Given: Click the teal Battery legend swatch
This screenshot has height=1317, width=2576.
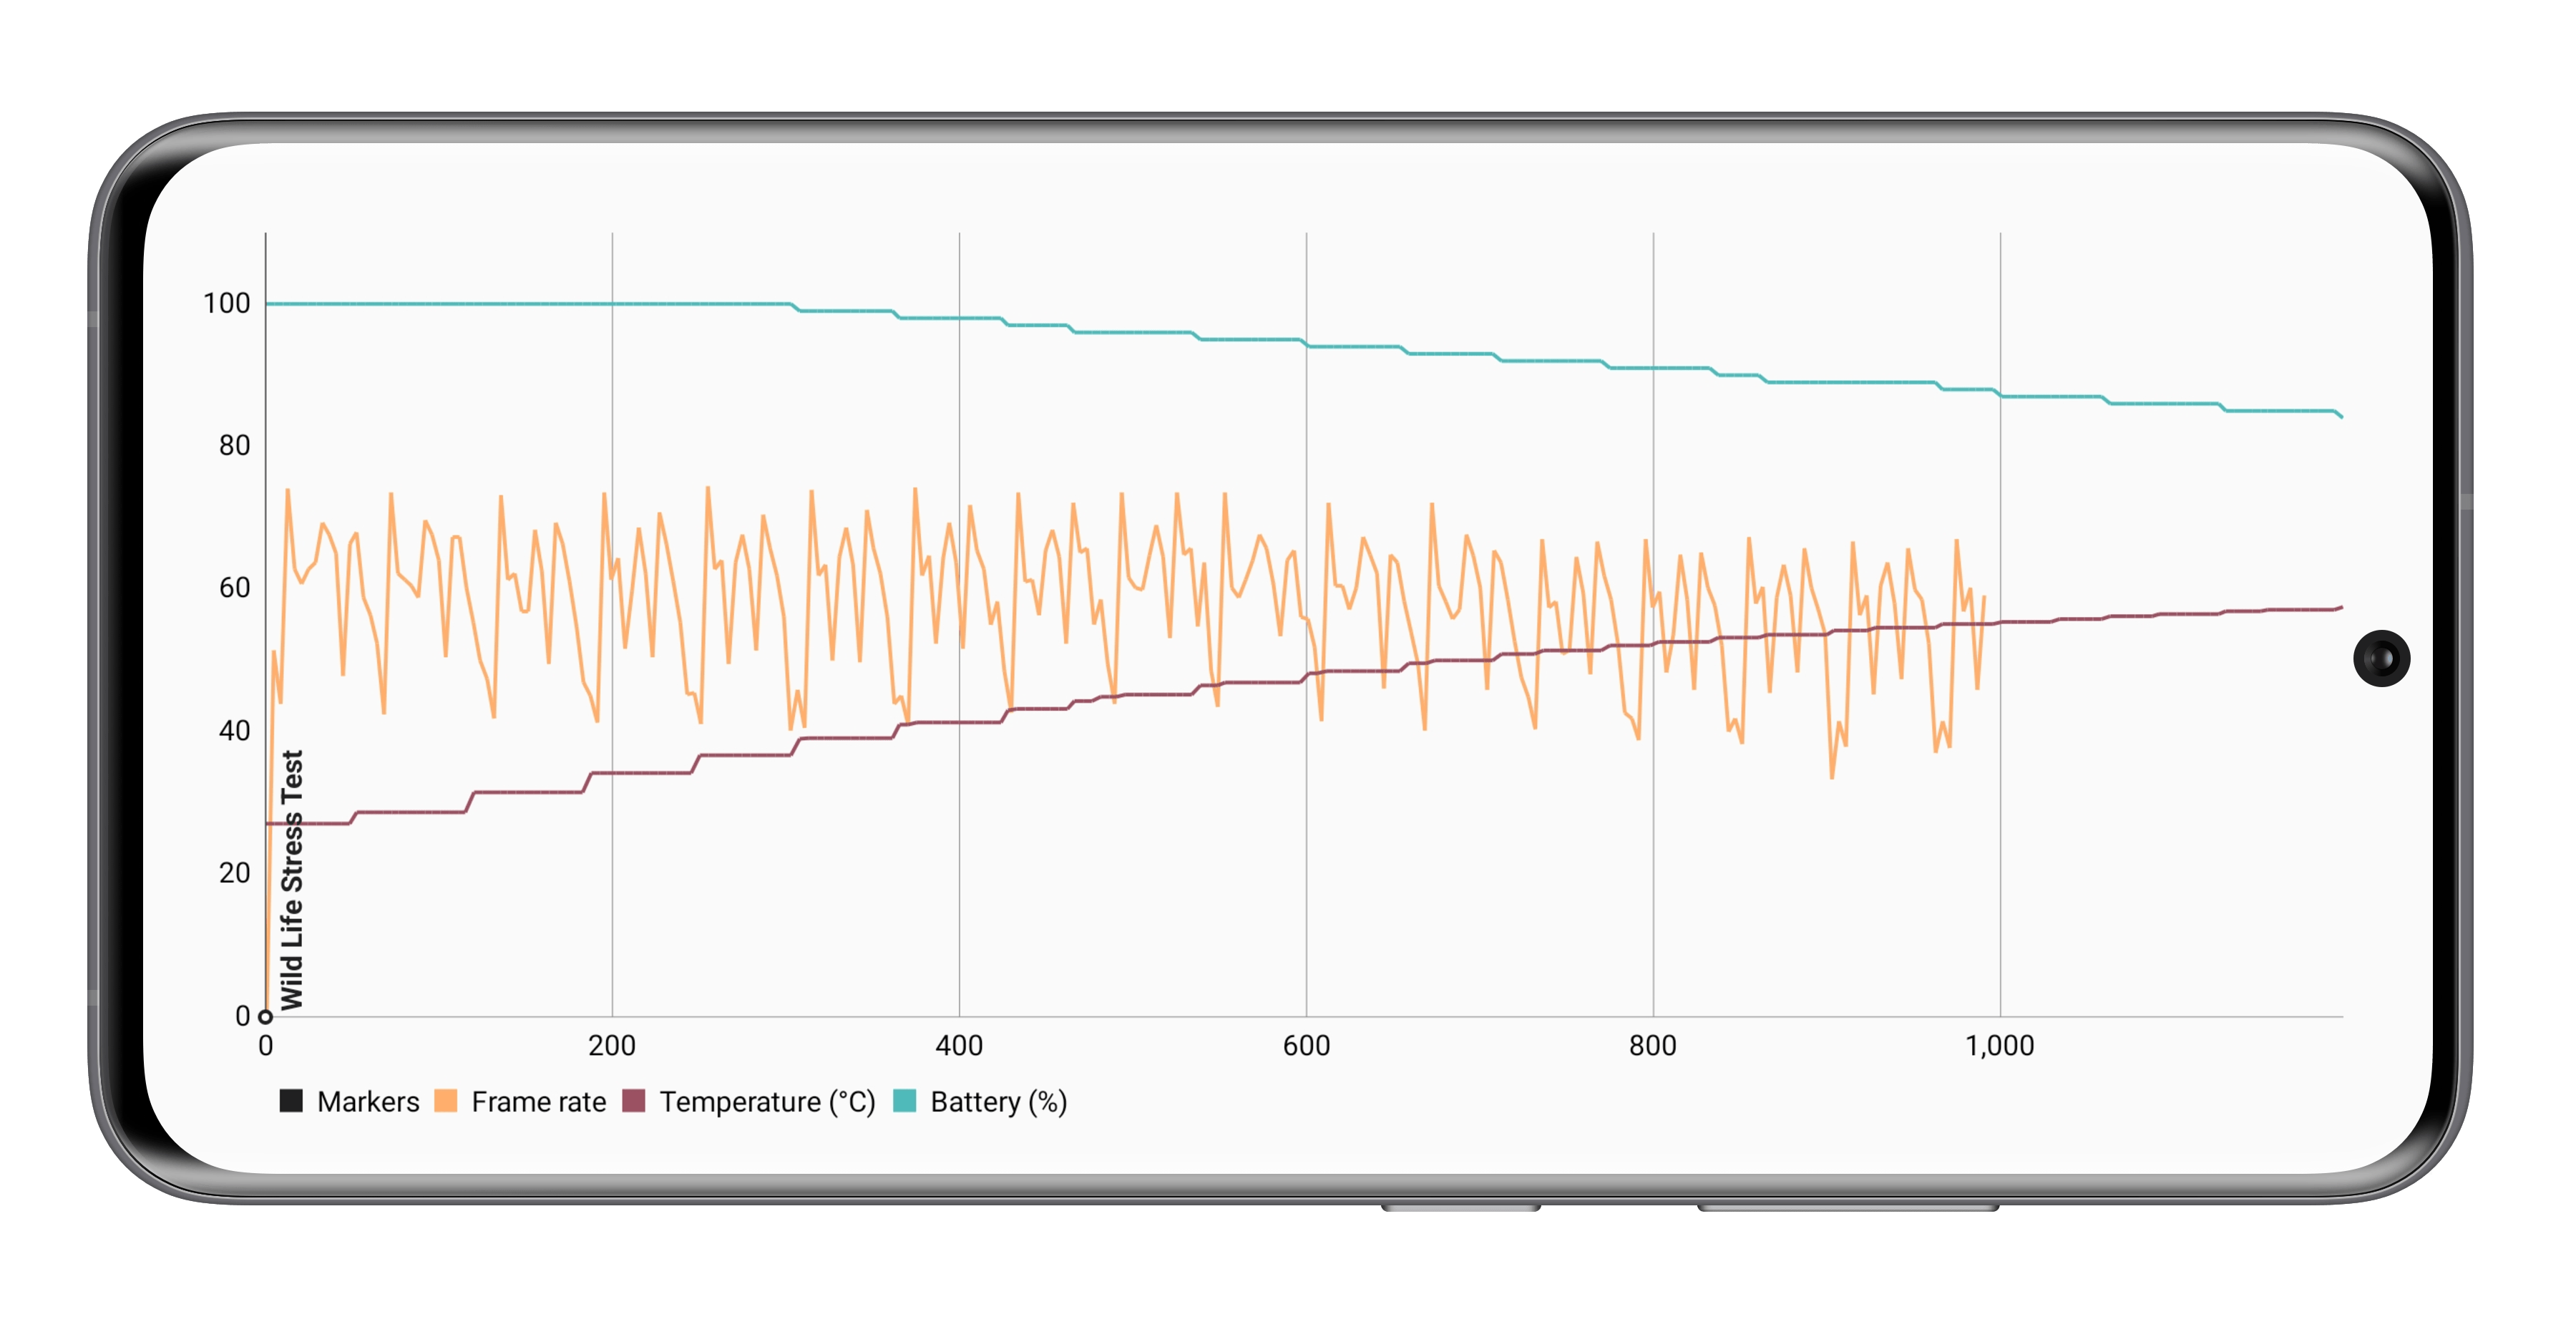Looking at the screenshot, I should pyautogui.click(x=904, y=1101).
